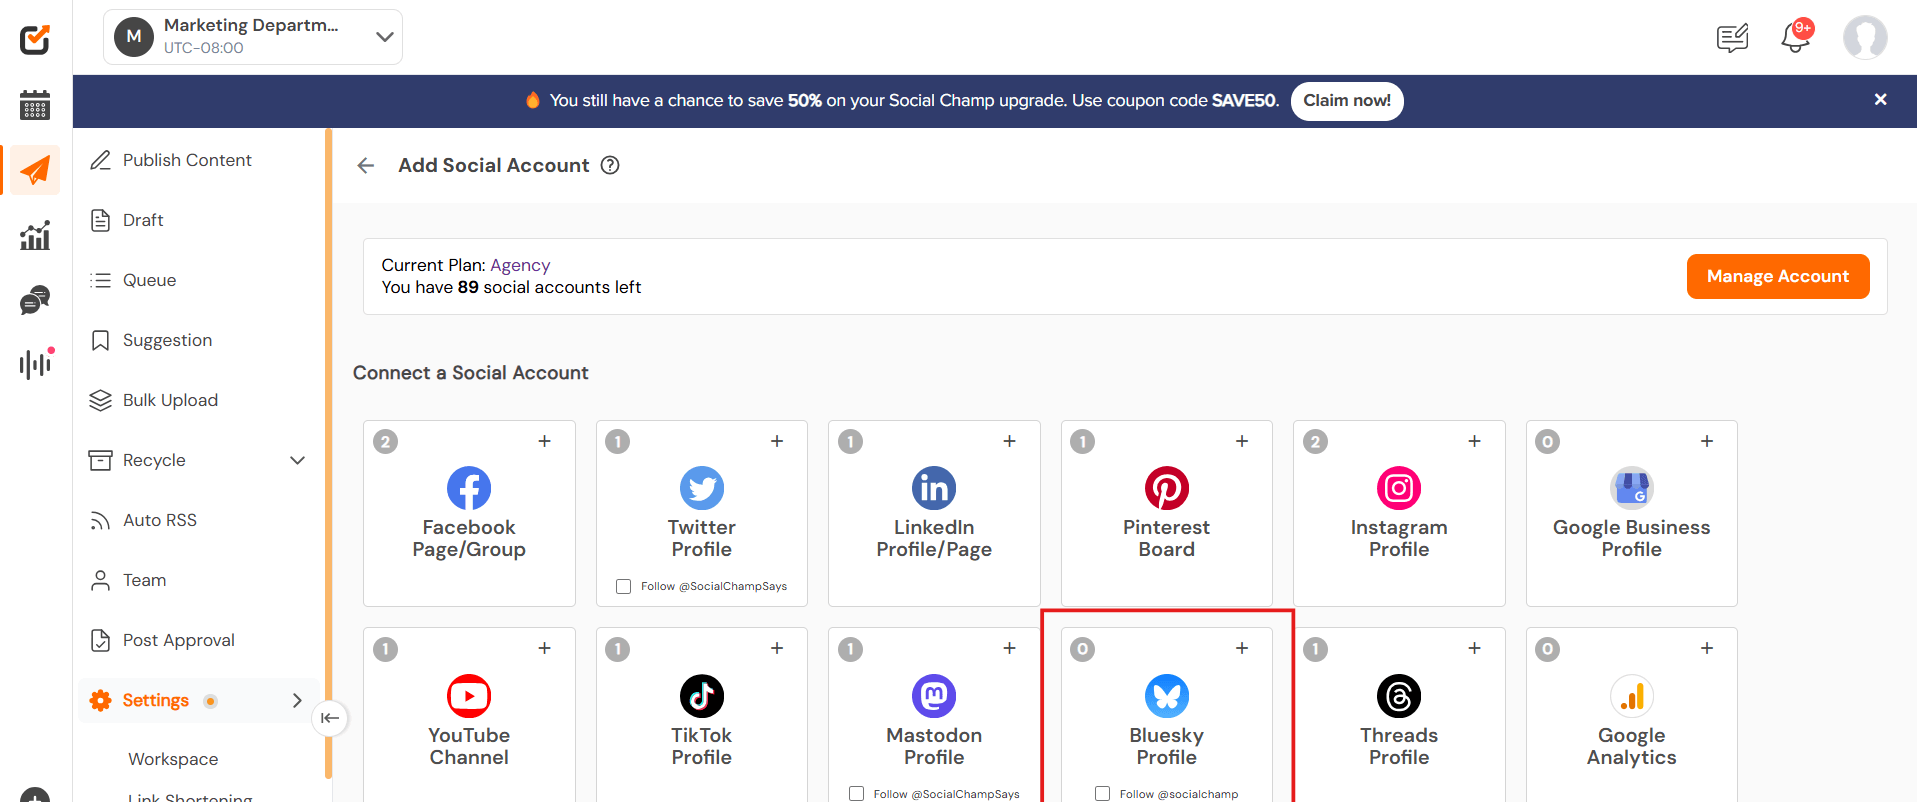The width and height of the screenshot is (1917, 802).
Task: Click the help question mark icon
Action: tap(610, 165)
